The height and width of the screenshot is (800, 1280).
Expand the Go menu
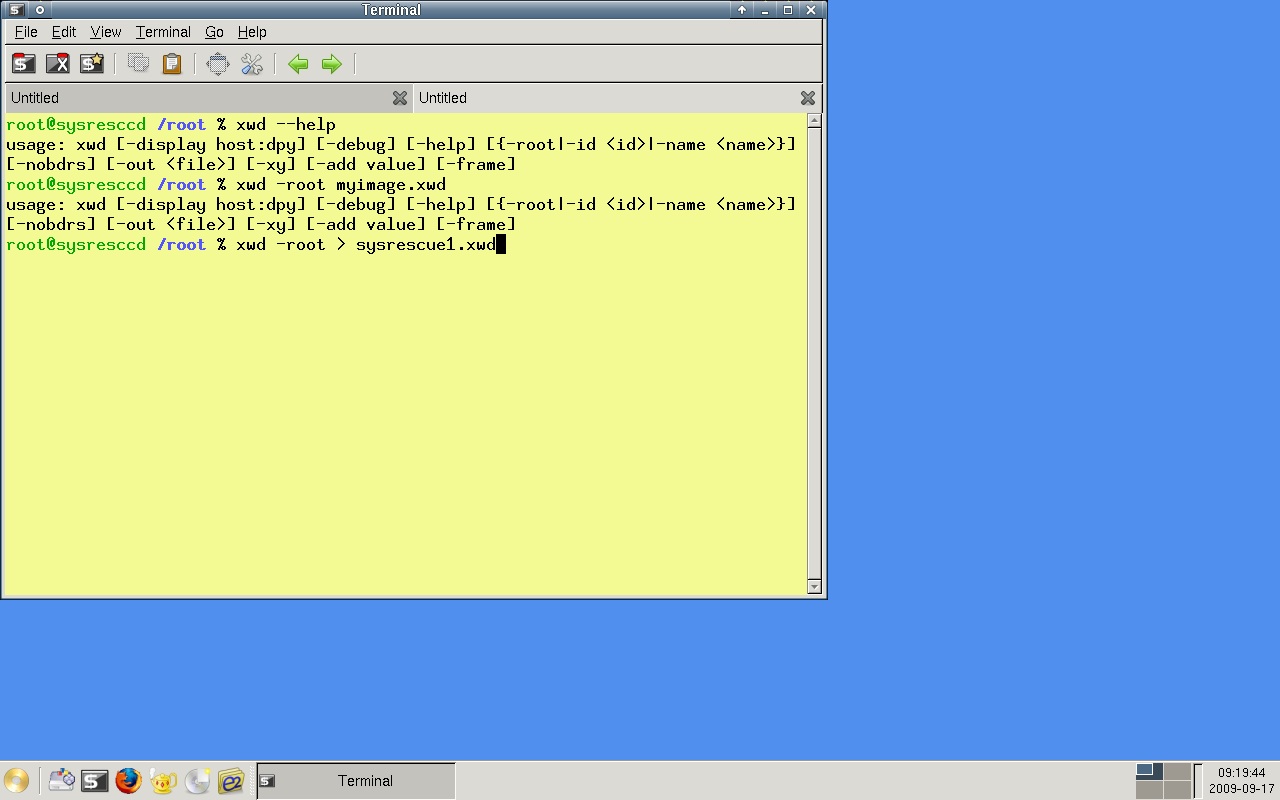point(214,32)
